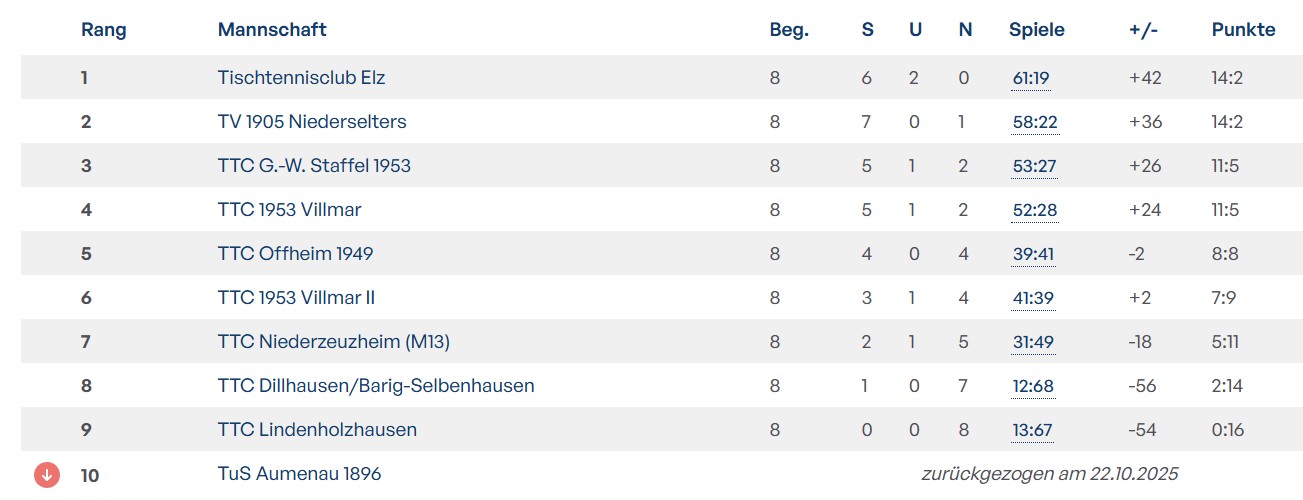This screenshot has width=1303, height=500.
Task: Open the 58:22 games result
Action: [x=1034, y=122]
